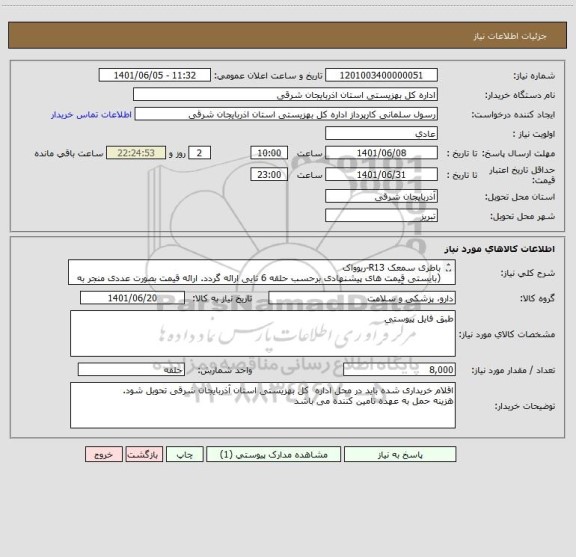This screenshot has width=576, height=557.
Task: Click the buyer organization name field
Action: click(285, 95)
